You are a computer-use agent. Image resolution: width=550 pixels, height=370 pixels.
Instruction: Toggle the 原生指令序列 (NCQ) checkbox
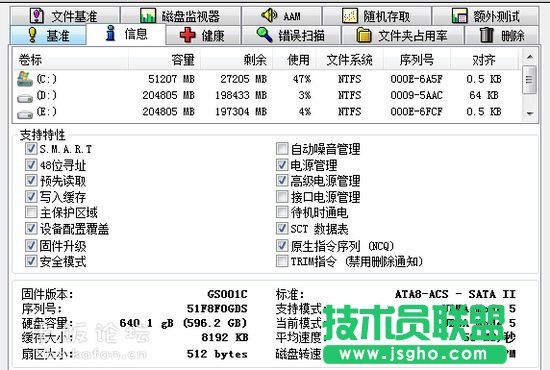tap(282, 245)
